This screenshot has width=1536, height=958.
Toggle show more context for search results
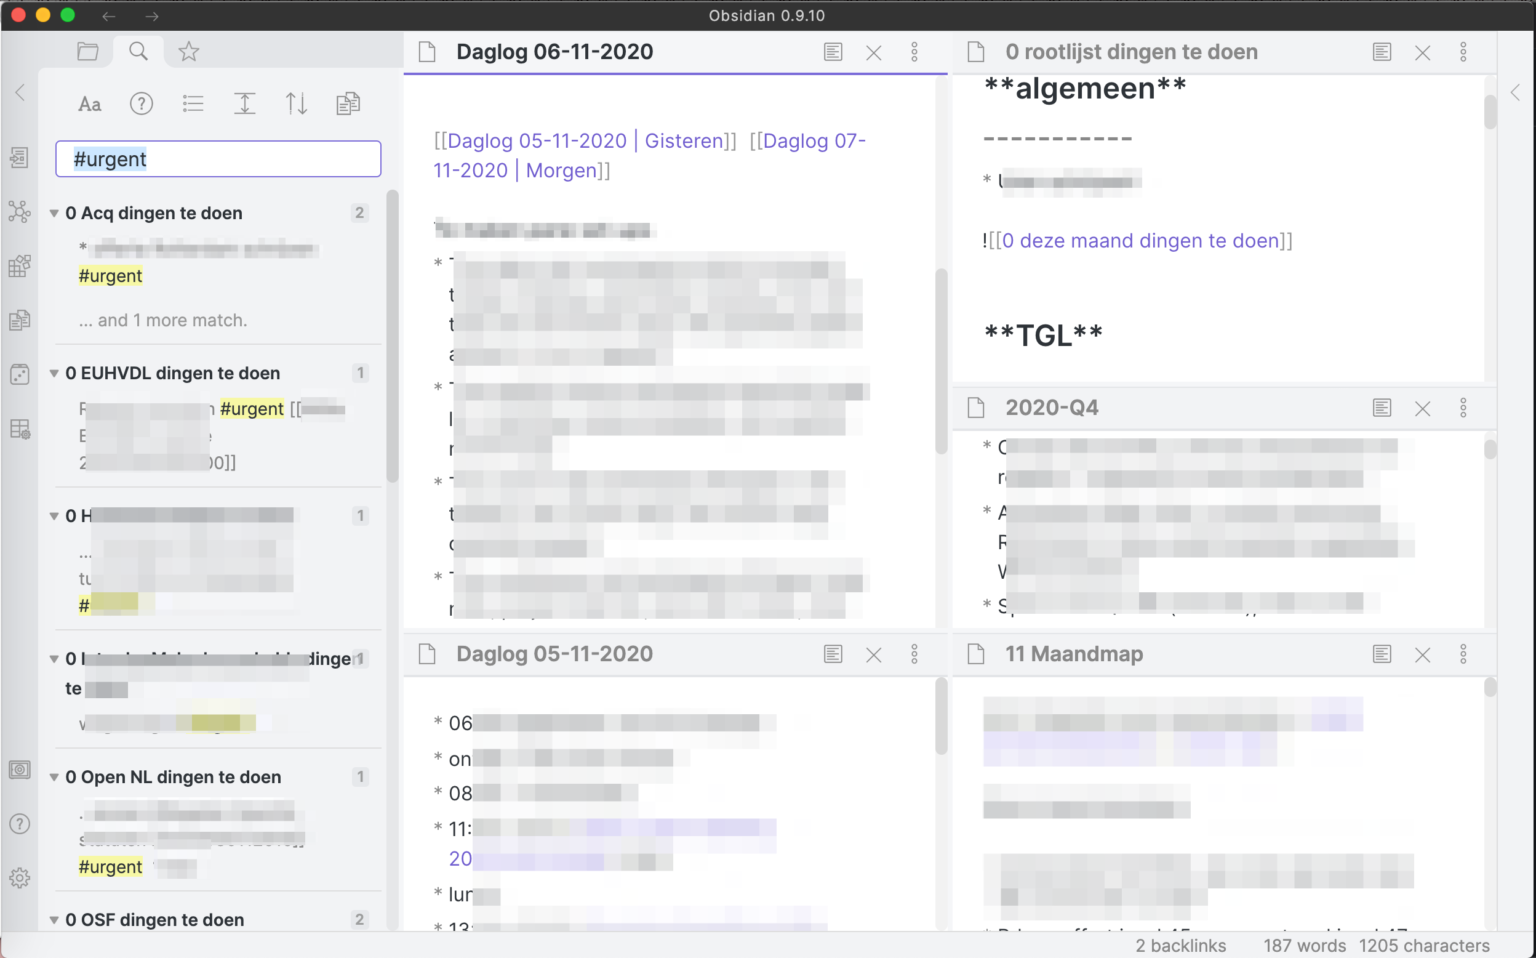[244, 103]
